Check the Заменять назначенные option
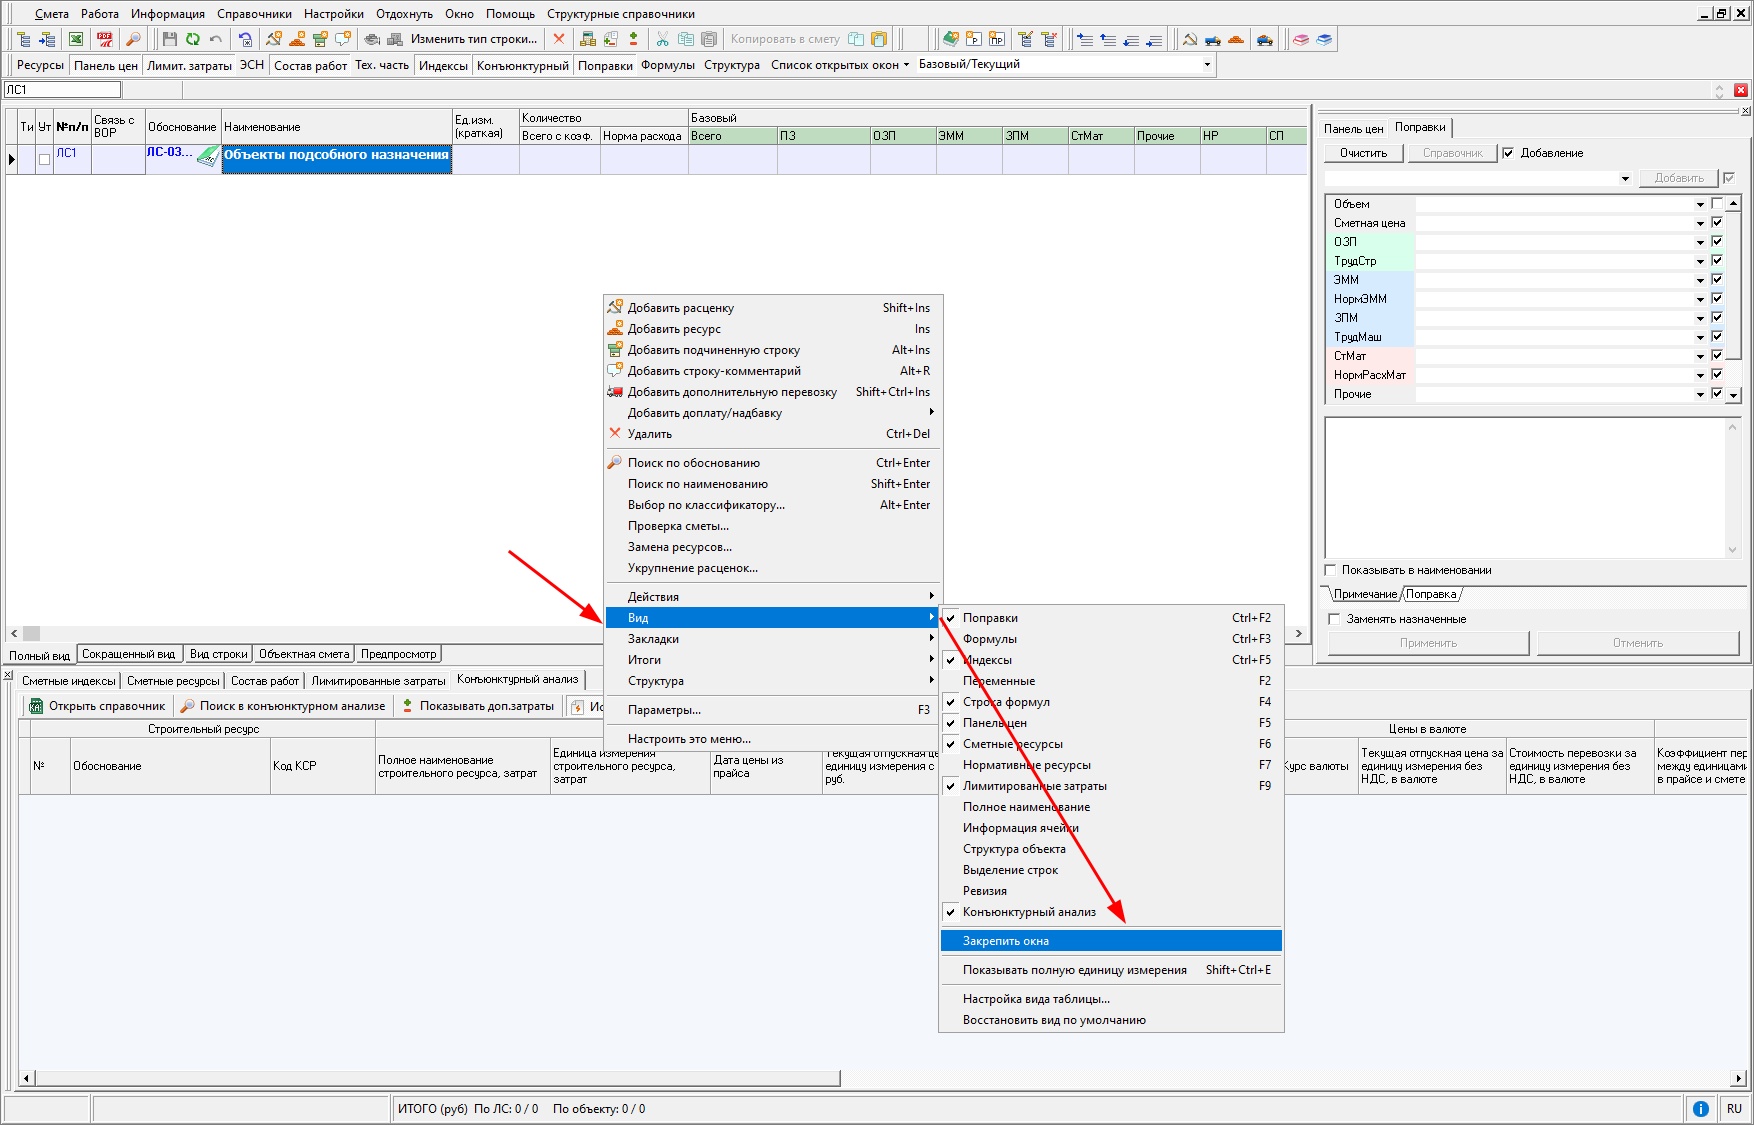This screenshot has height=1125, width=1754. (x=1334, y=619)
